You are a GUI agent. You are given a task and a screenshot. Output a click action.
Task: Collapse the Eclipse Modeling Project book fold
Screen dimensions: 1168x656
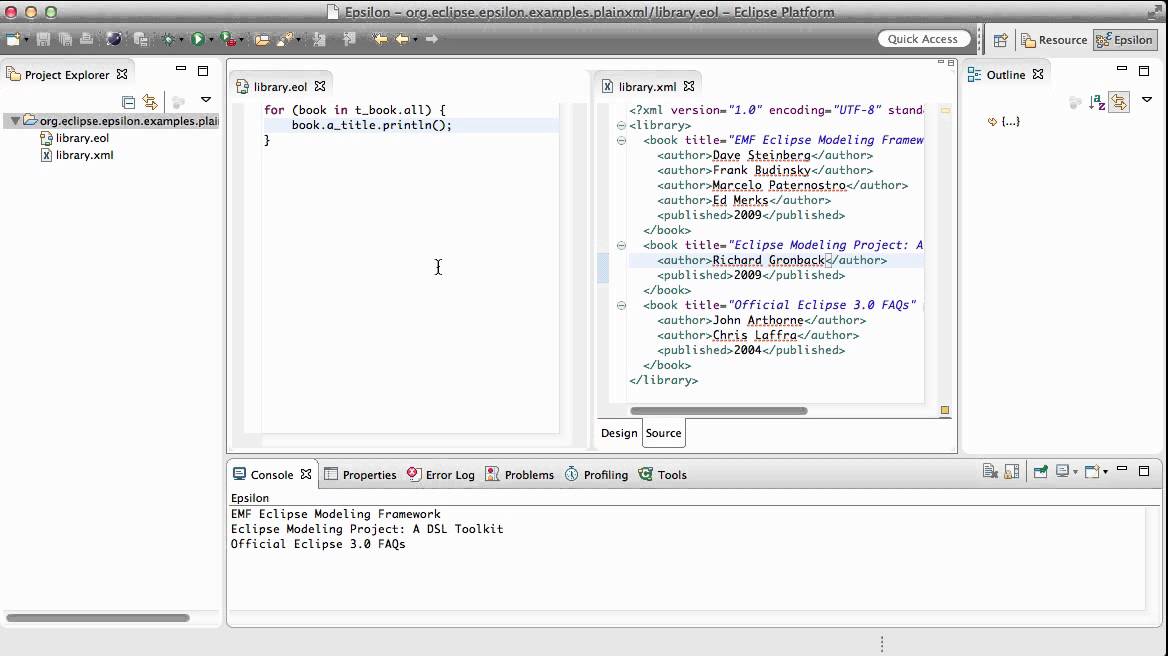click(621, 245)
